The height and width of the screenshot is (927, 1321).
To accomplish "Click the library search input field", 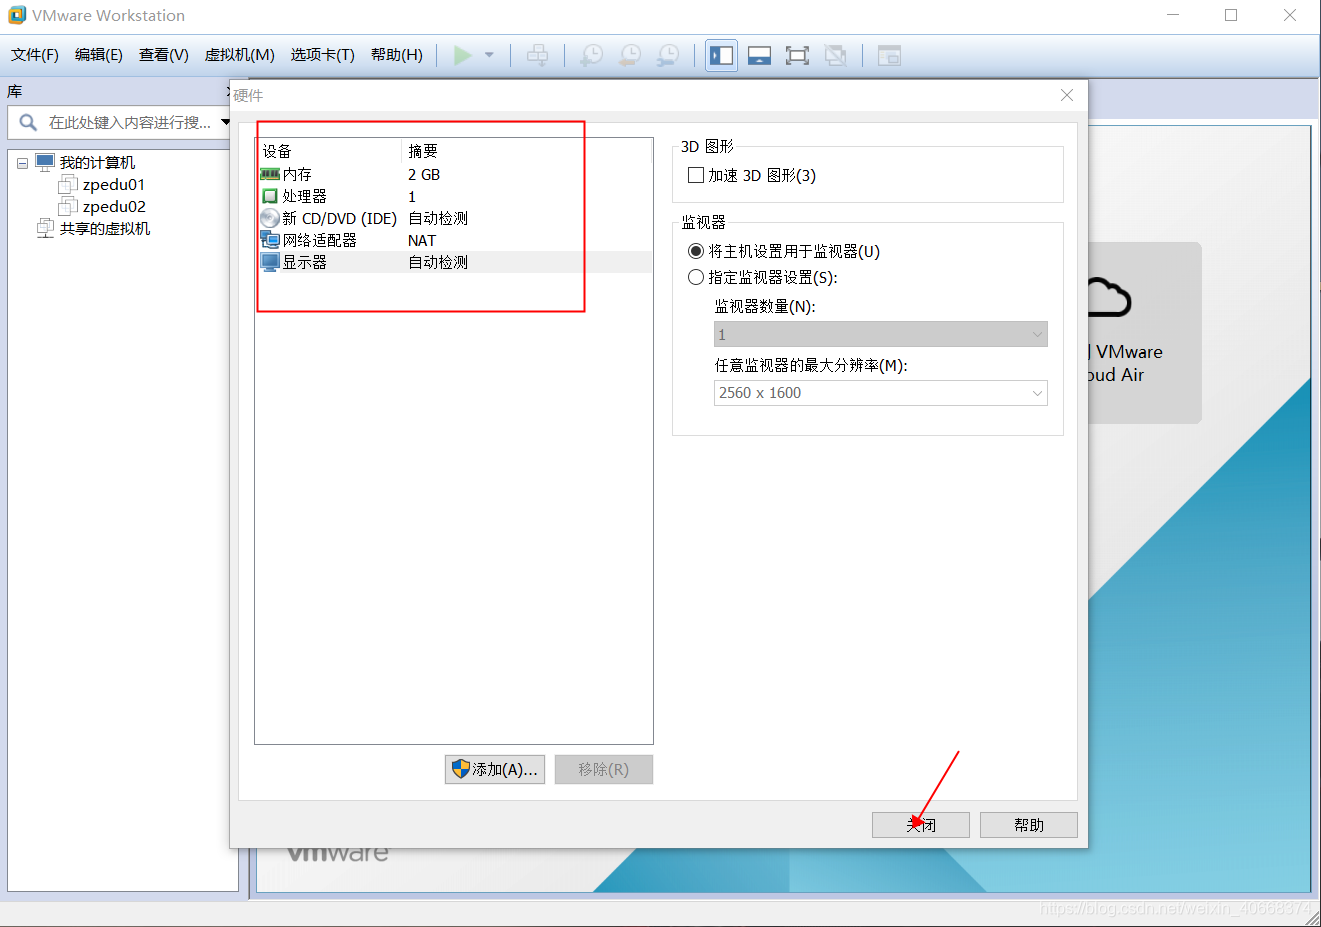I will point(130,122).
